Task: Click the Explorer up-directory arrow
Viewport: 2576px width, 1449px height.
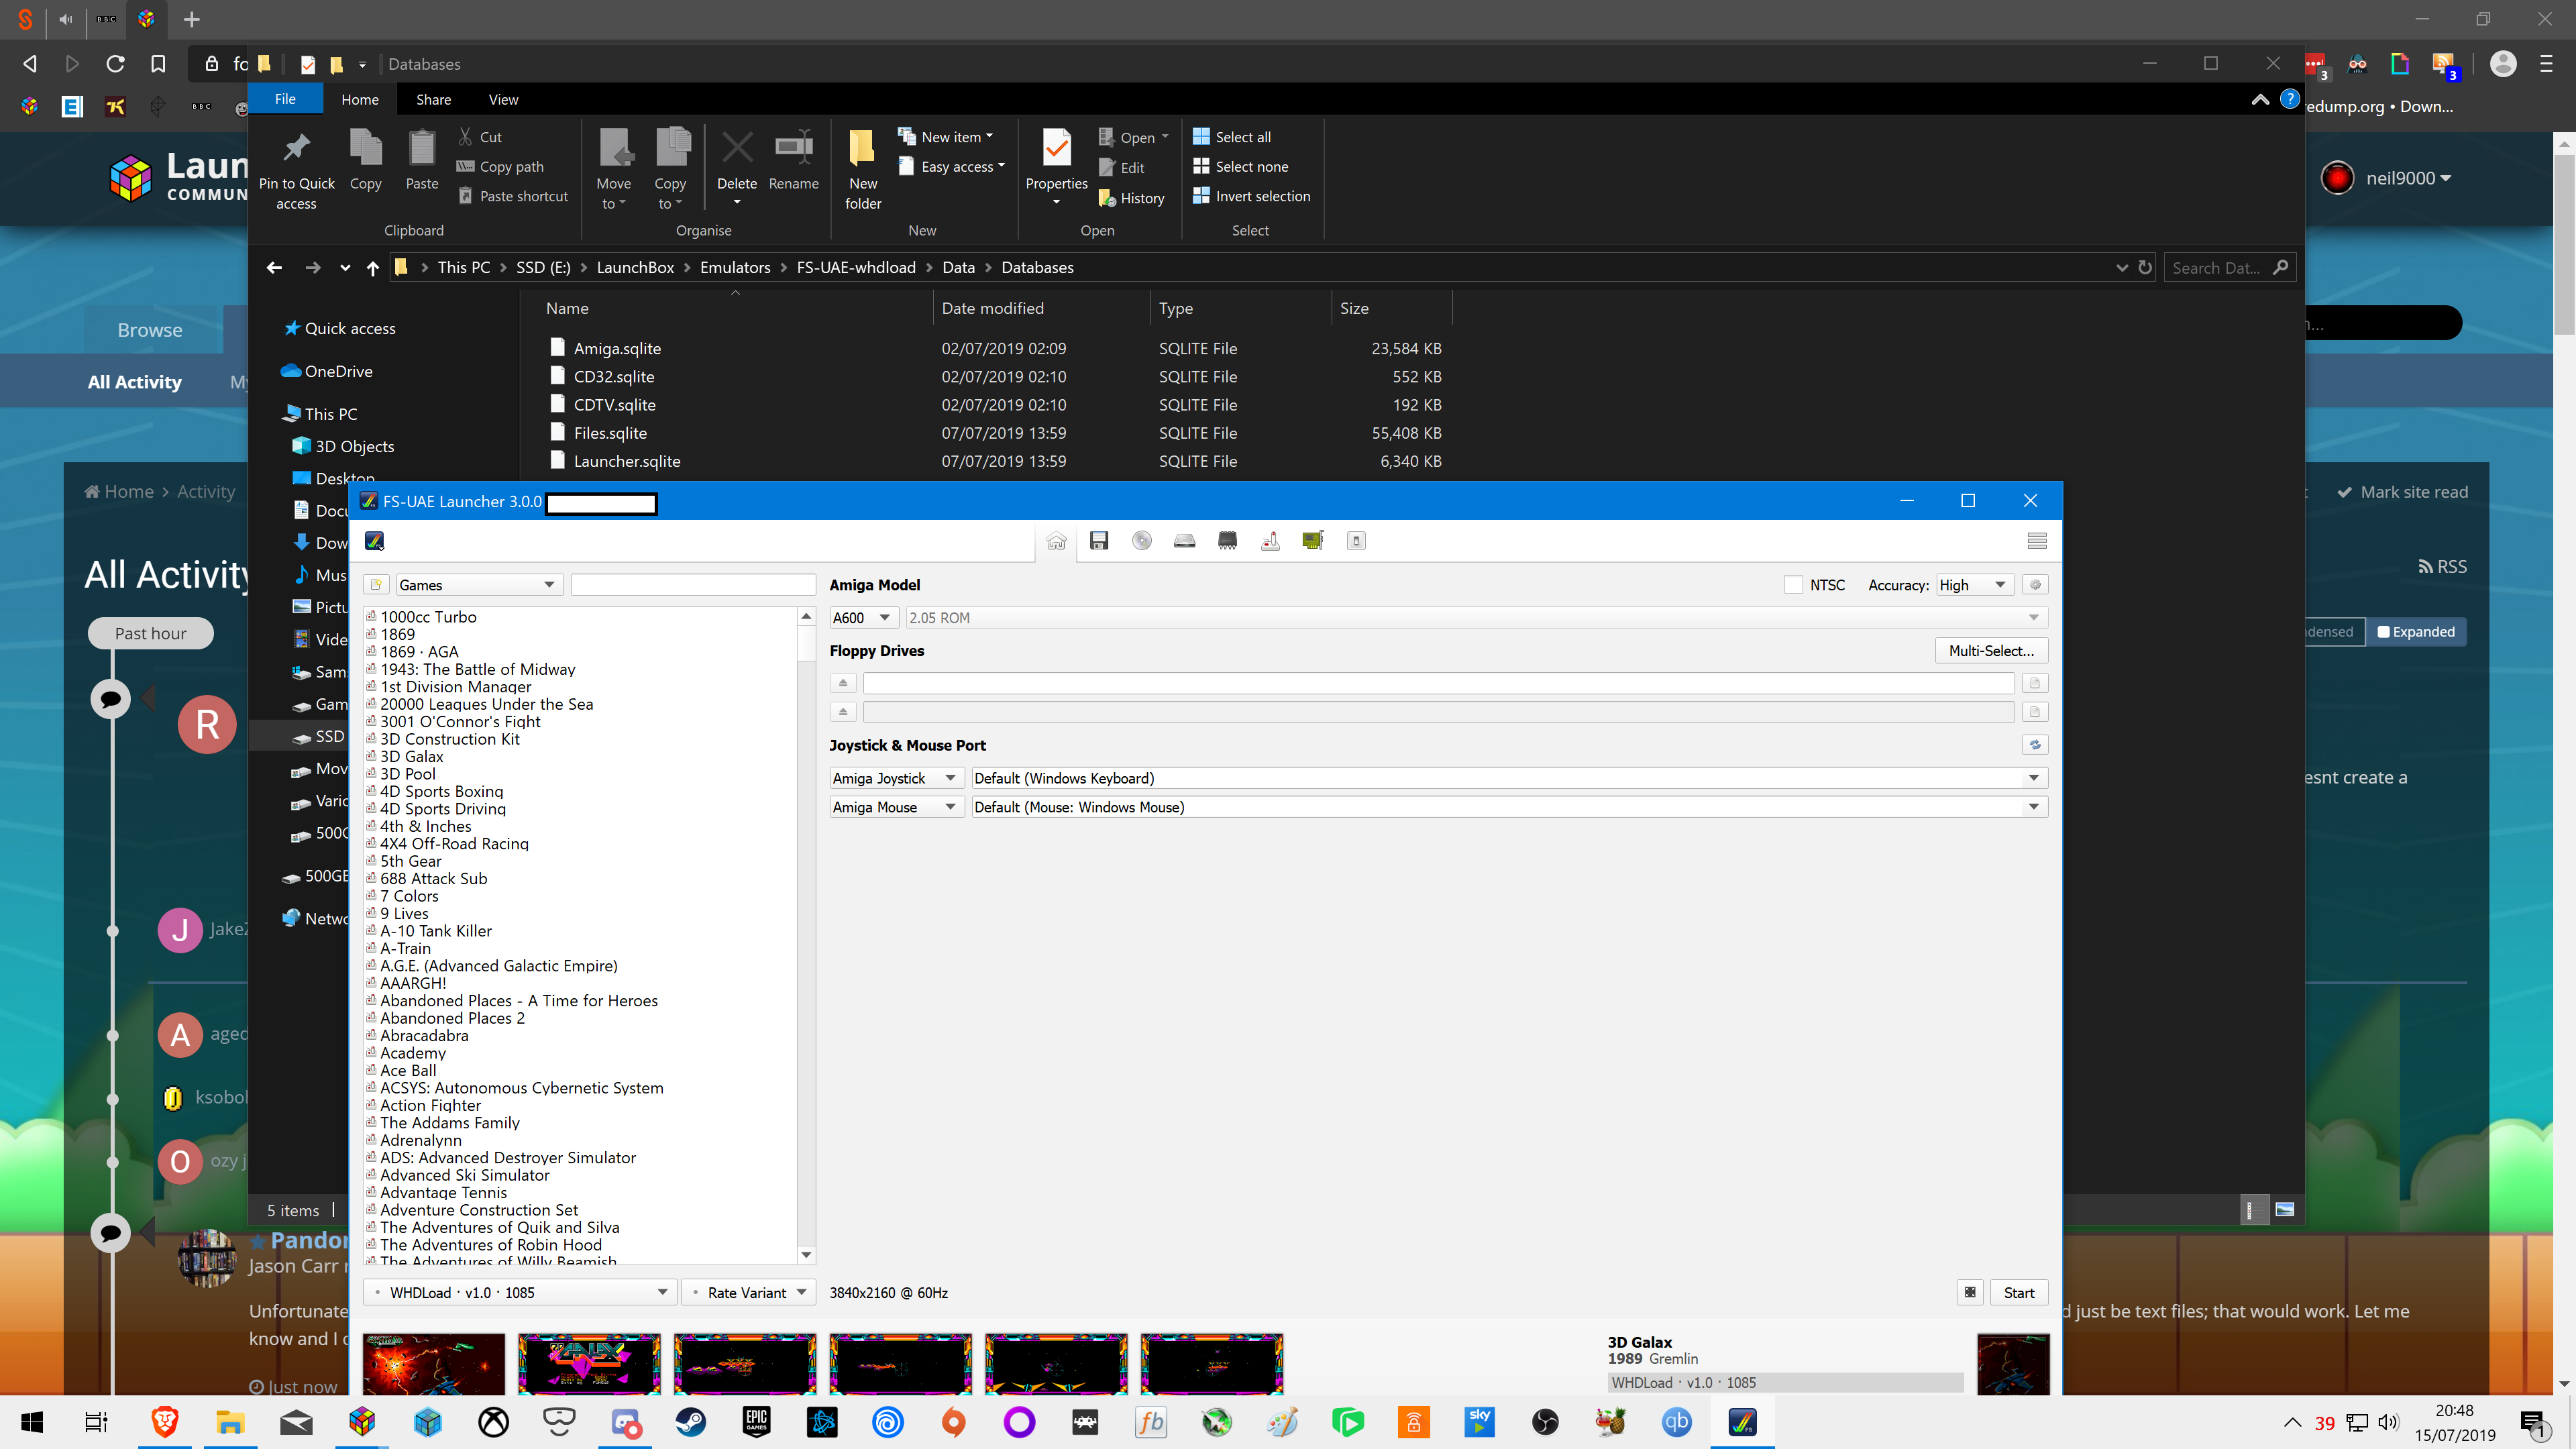Action: [372, 268]
